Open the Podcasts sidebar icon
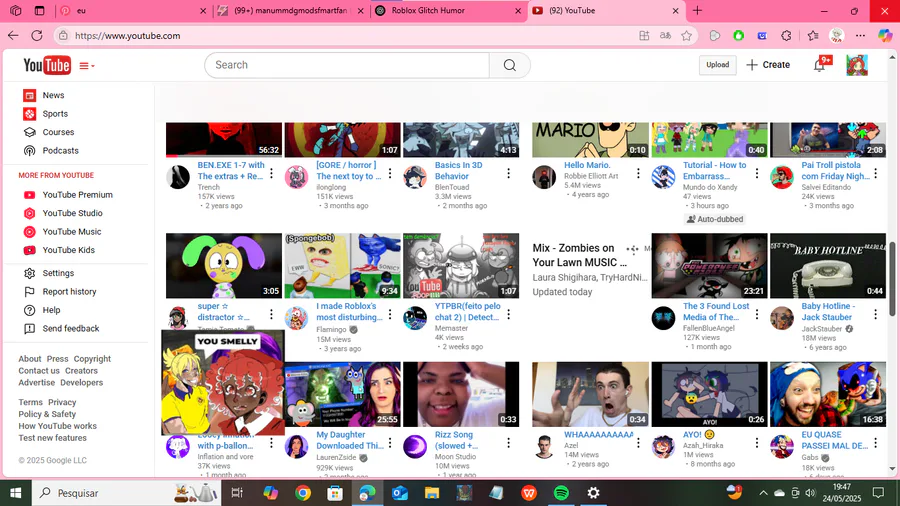Image resolution: width=900 pixels, height=506 pixels. pos(29,150)
